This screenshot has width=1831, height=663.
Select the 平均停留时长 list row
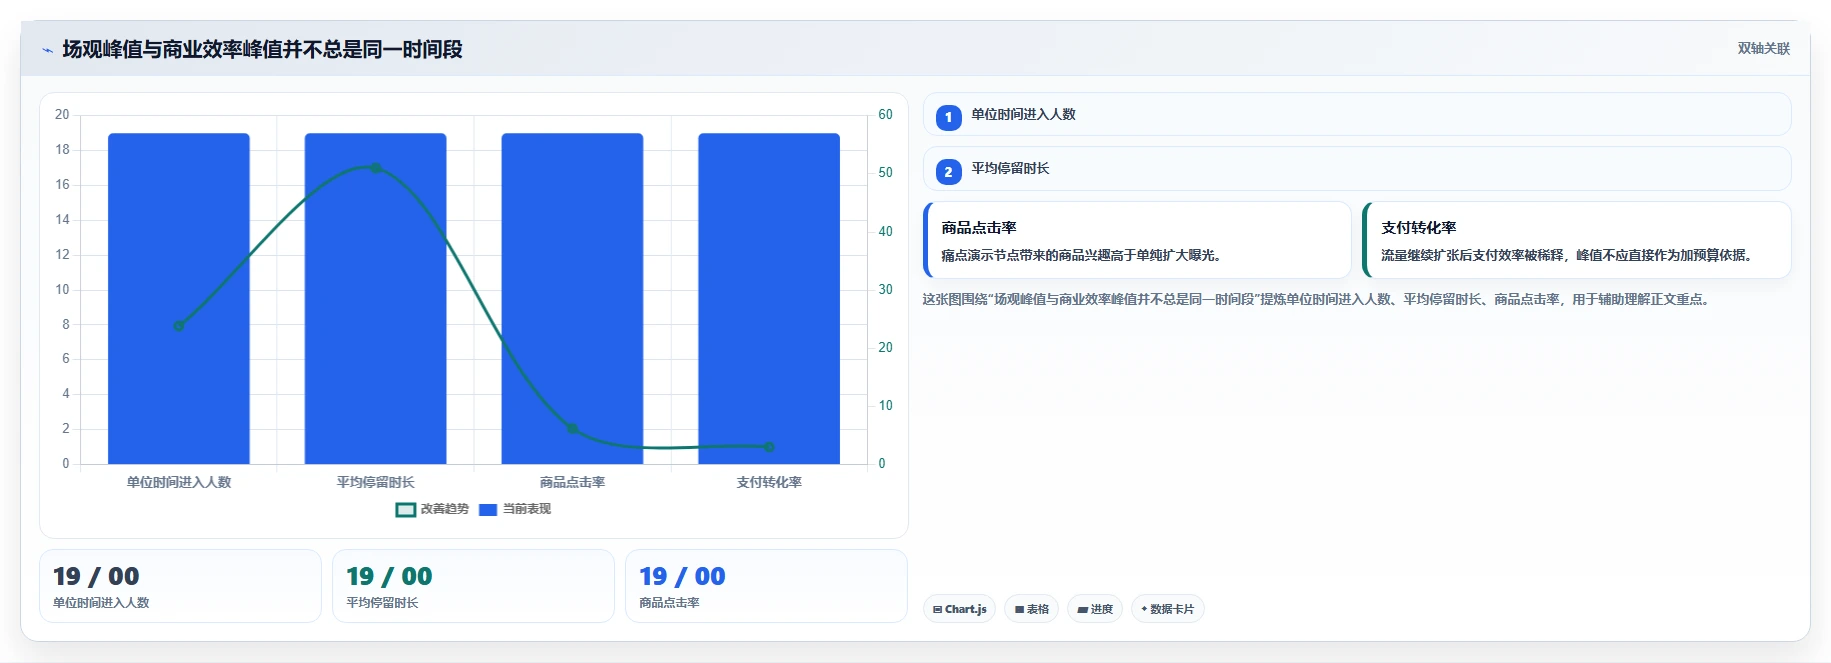1357,168
